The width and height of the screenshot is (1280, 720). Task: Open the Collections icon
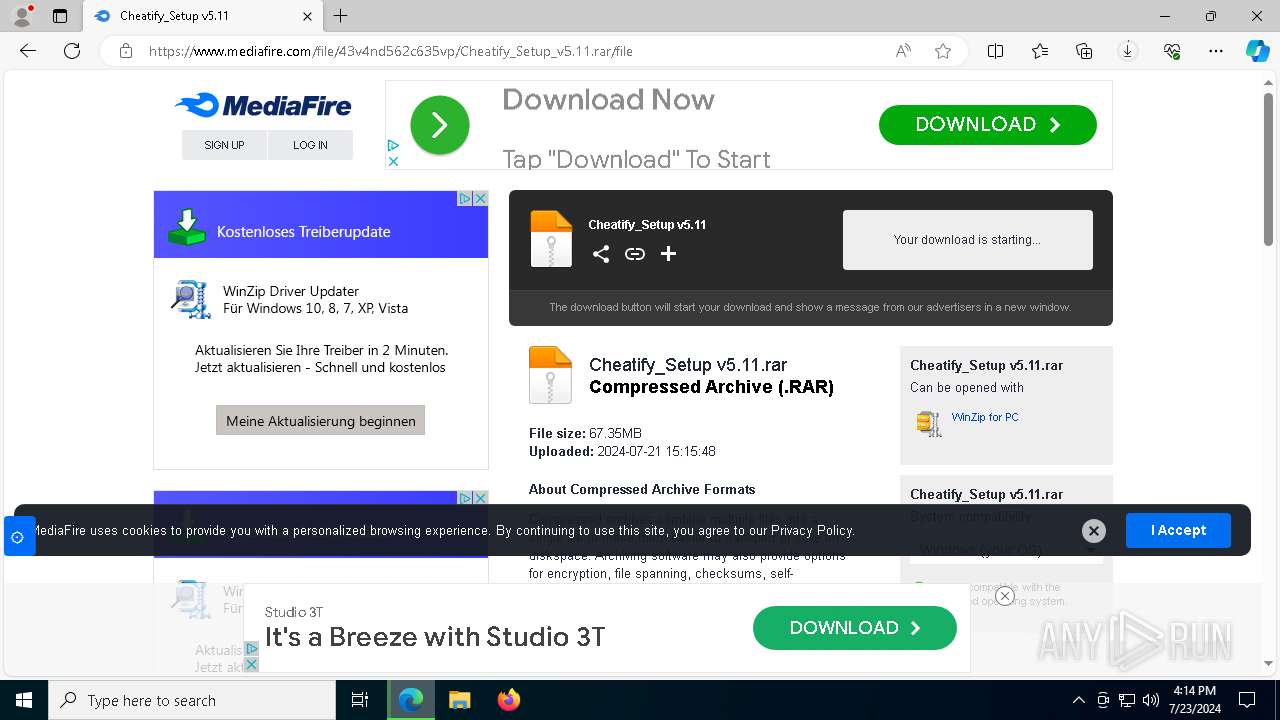[x=1084, y=51]
